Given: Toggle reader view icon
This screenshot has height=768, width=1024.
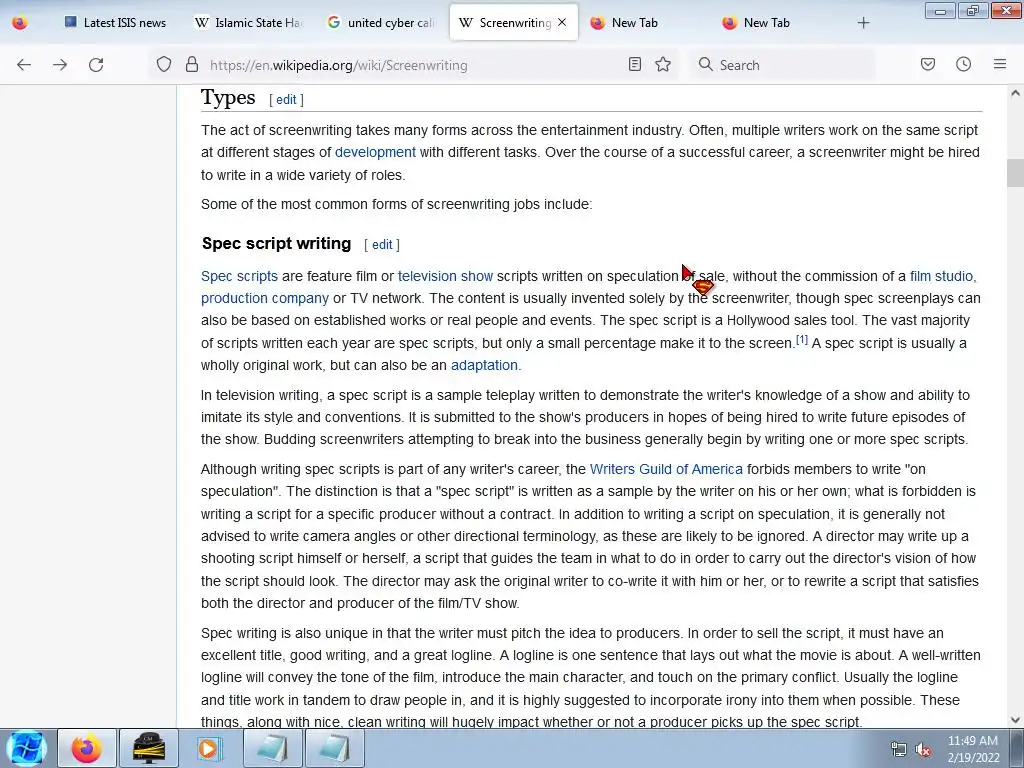Looking at the screenshot, I should (635, 64).
